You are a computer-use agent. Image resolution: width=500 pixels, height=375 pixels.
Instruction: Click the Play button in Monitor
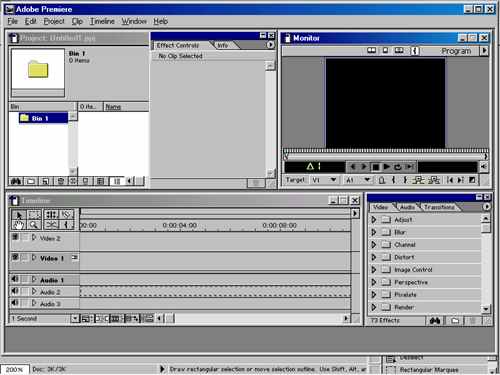click(x=387, y=167)
